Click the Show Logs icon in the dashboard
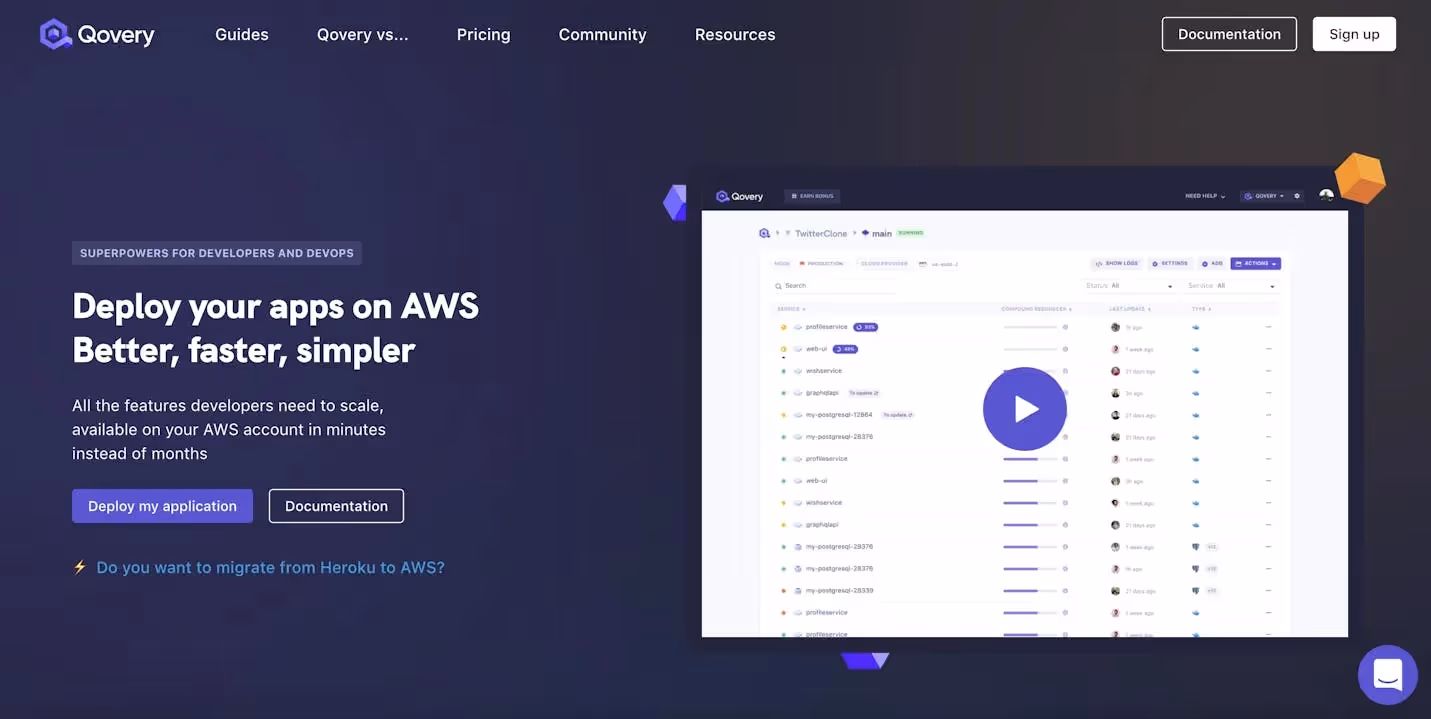The width and height of the screenshot is (1431, 719). point(1098,263)
